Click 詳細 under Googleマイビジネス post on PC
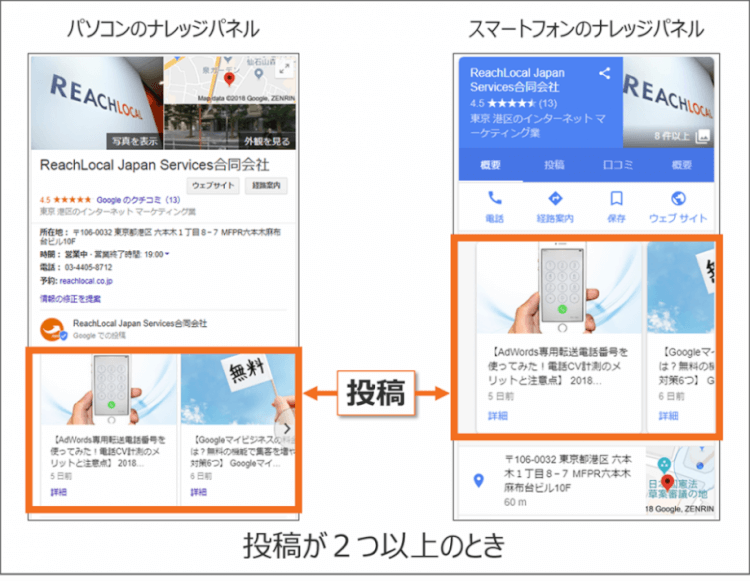Screen dimensions: 750x581 click(x=199, y=492)
